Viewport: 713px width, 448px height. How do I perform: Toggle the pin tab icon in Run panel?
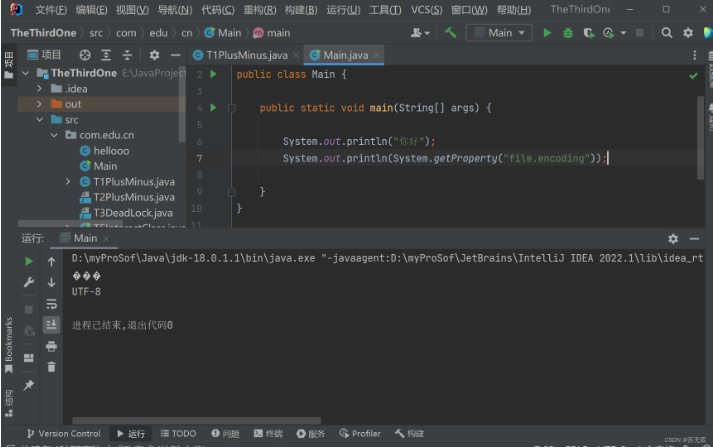[x=29, y=385]
